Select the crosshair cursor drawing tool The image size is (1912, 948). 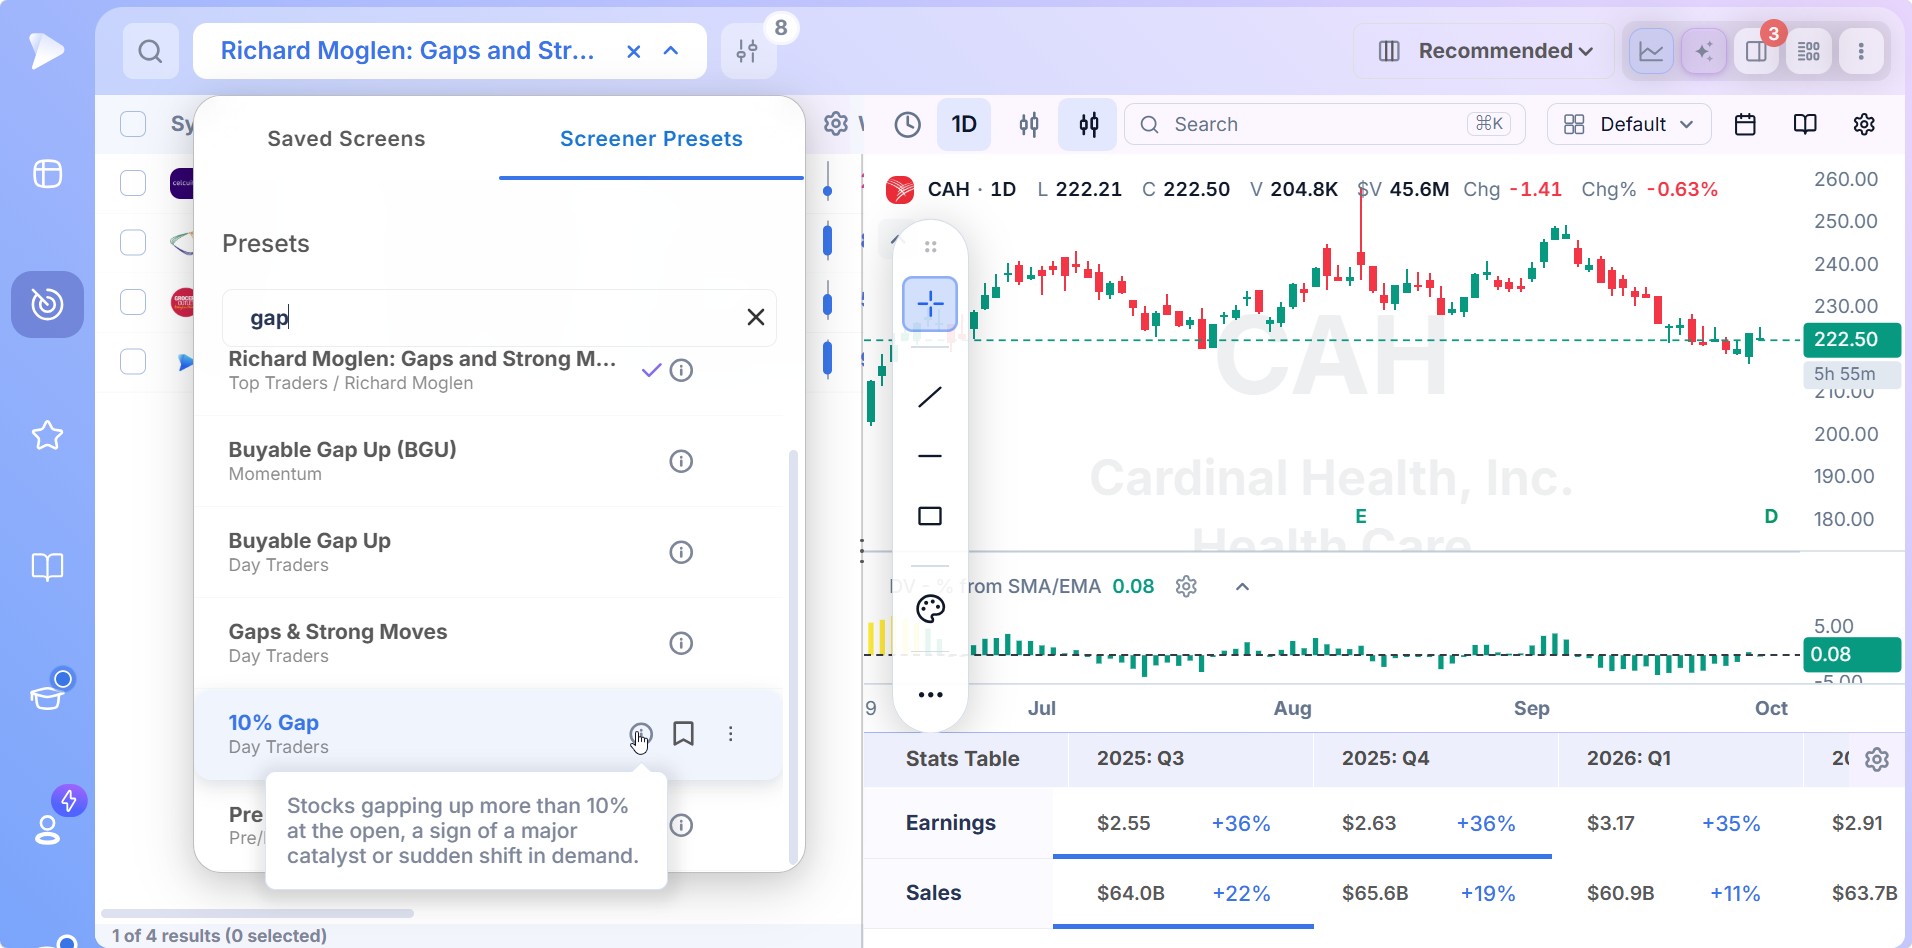pyautogui.click(x=930, y=303)
